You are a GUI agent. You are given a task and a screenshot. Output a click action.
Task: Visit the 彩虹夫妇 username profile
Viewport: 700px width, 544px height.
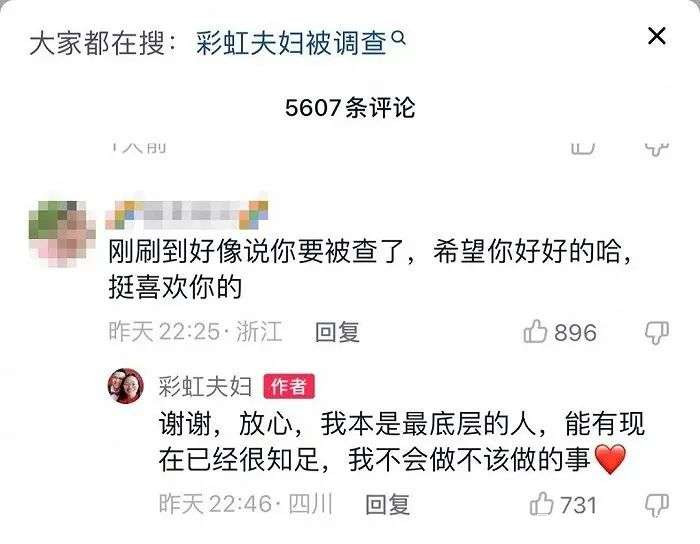(x=205, y=386)
